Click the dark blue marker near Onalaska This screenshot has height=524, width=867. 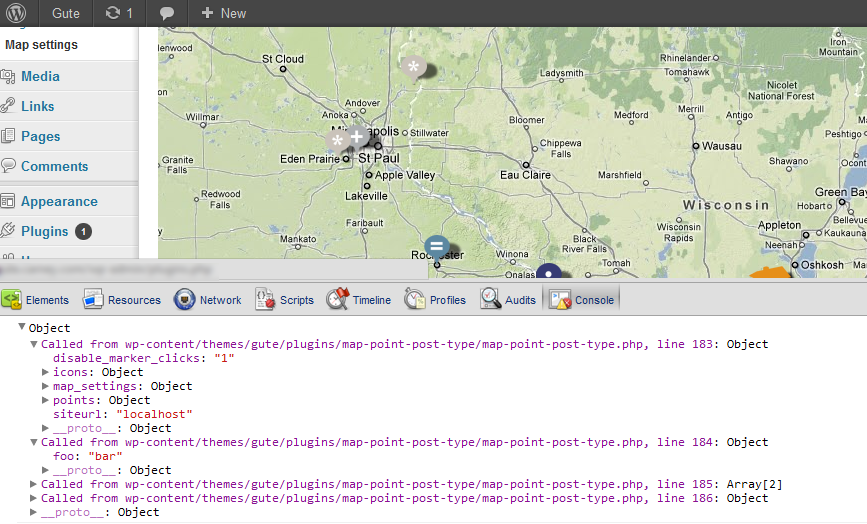point(549,271)
